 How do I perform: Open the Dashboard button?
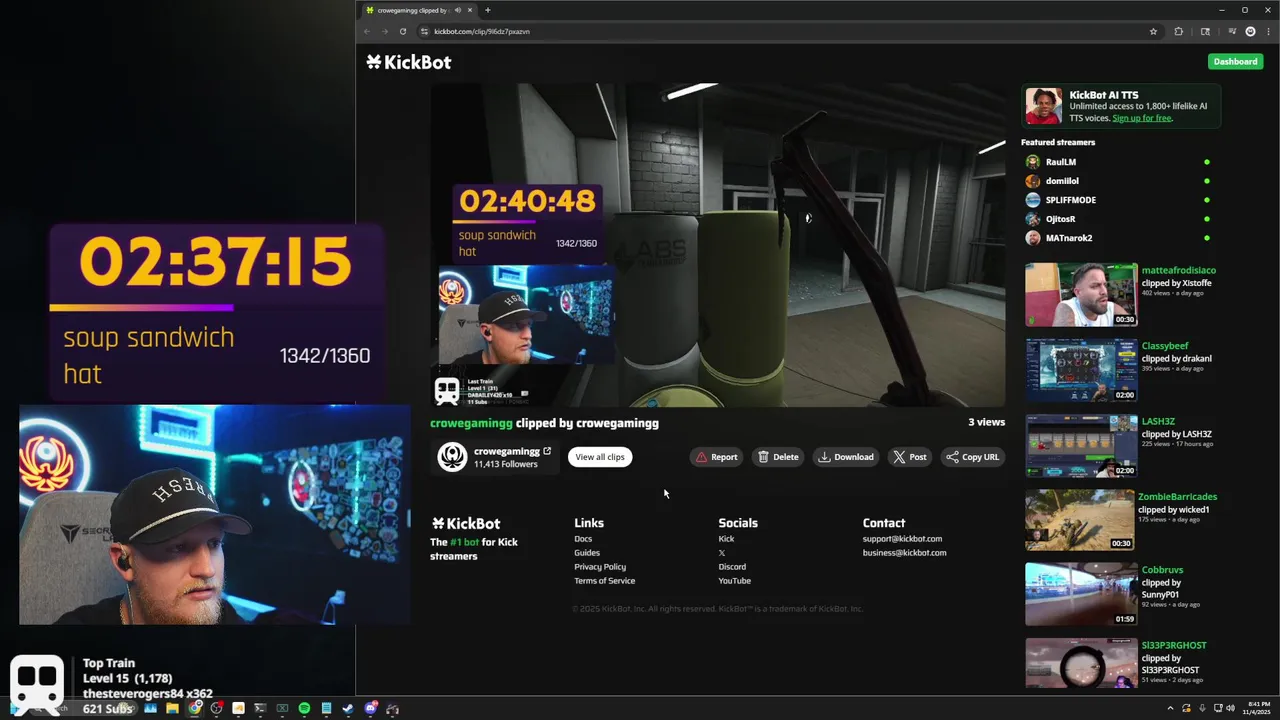1235,61
